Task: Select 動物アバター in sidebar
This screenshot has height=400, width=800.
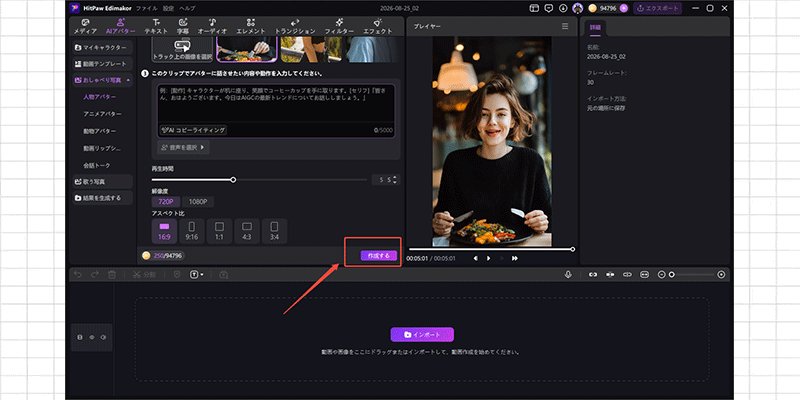Action: tap(99, 131)
